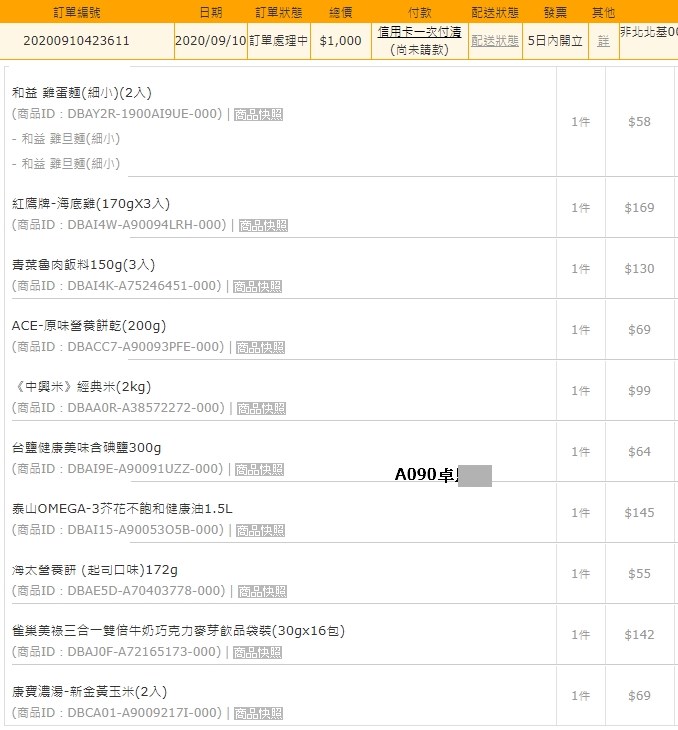Image resolution: width=678 pixels, height=730 pixels.
Task: Open 商品快照 for 和益 雞蛋麵
Action: pos(258,115)
